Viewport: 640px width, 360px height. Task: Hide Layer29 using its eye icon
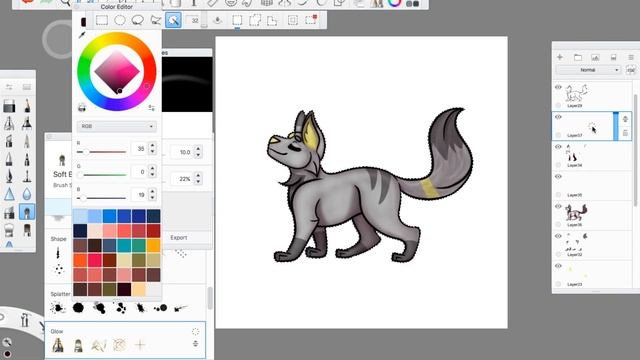coord(558,87)
